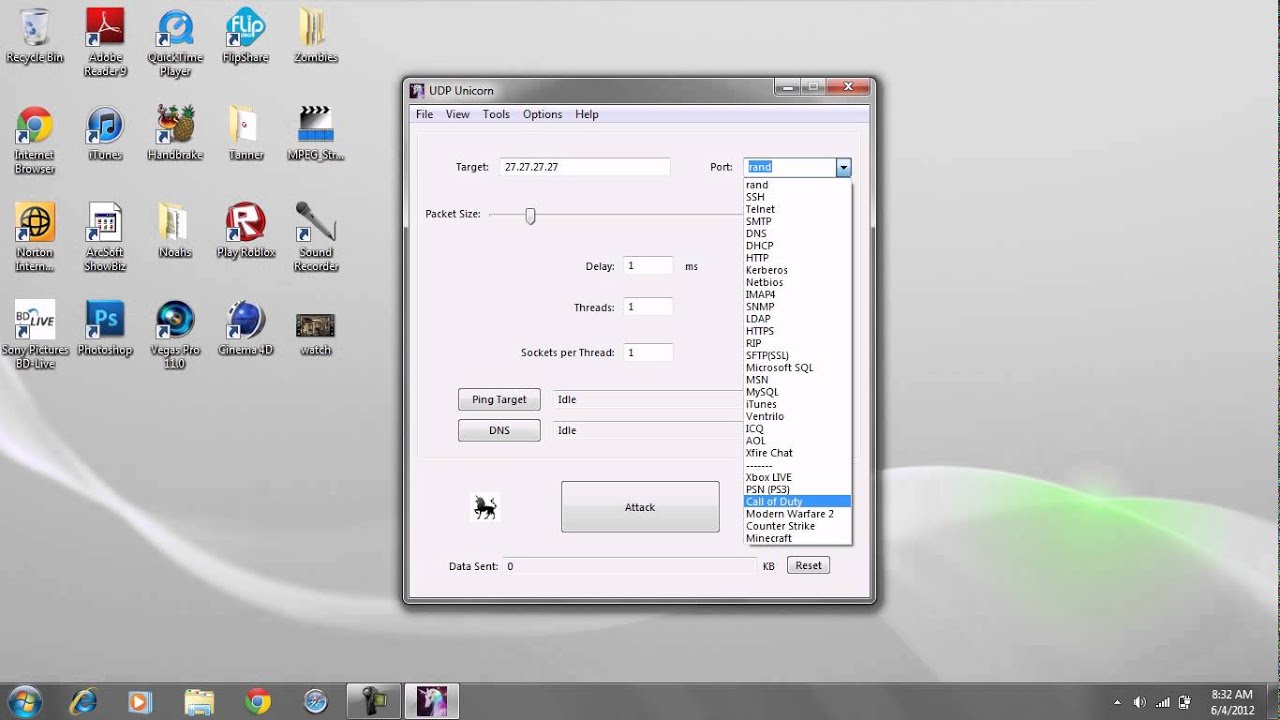Screen dimensions: 1280x720
Task: Click the DNS lookup button
Action: (x=499, y=430)
